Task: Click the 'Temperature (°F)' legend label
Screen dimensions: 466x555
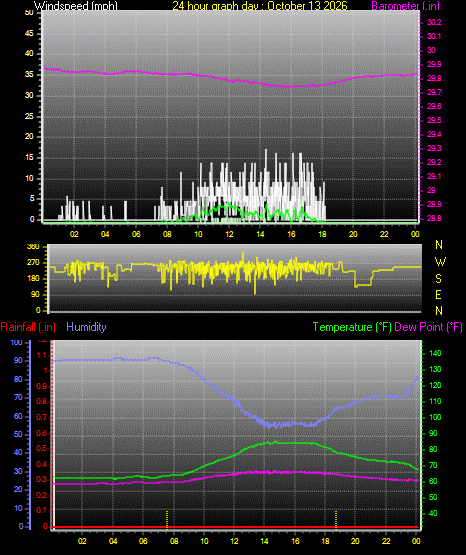Action: (x=352, y=327)
